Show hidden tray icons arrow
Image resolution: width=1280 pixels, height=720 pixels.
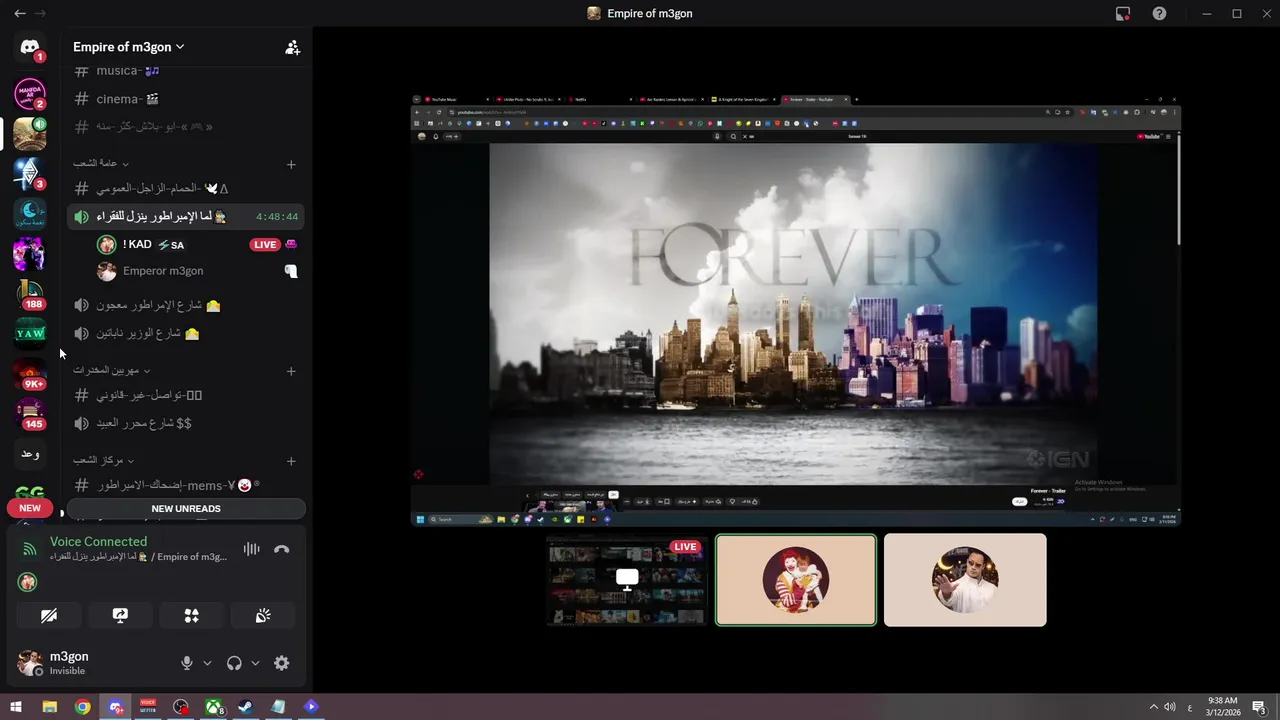(1153, 707)
